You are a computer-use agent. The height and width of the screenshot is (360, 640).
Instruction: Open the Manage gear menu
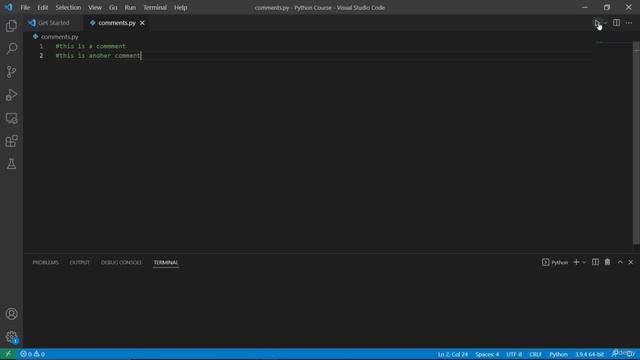pyautogui.click(x=11, y=337)
